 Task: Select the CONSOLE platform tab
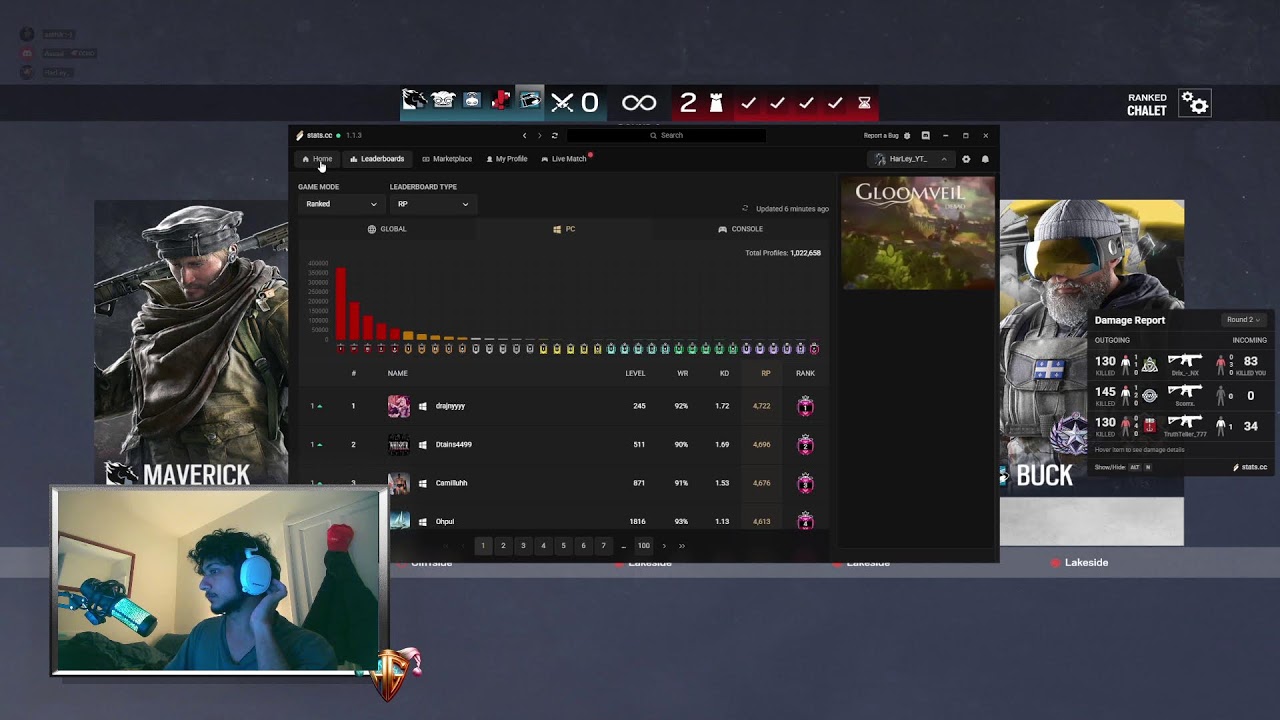coord(741,229)
